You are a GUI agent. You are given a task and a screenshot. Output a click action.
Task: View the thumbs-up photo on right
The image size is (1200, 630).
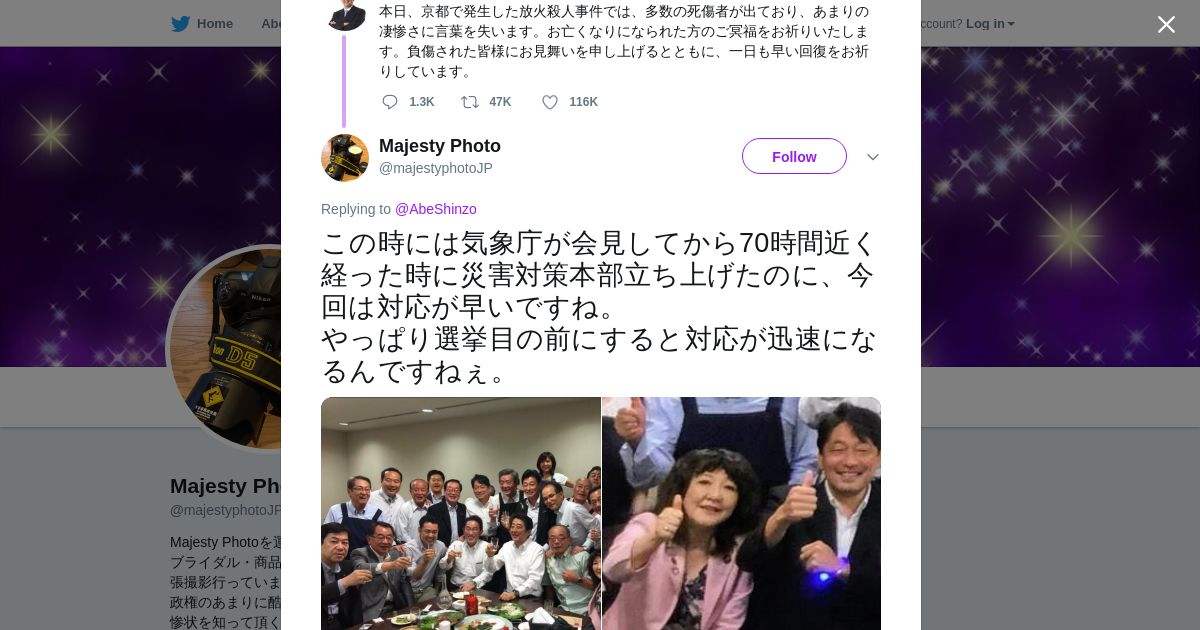(741, 513)
